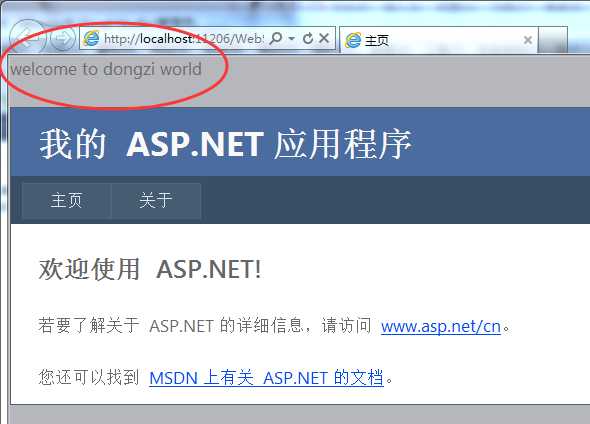
Task: Click the Internet Explorer icon in address bar
Action: [91, 38]
